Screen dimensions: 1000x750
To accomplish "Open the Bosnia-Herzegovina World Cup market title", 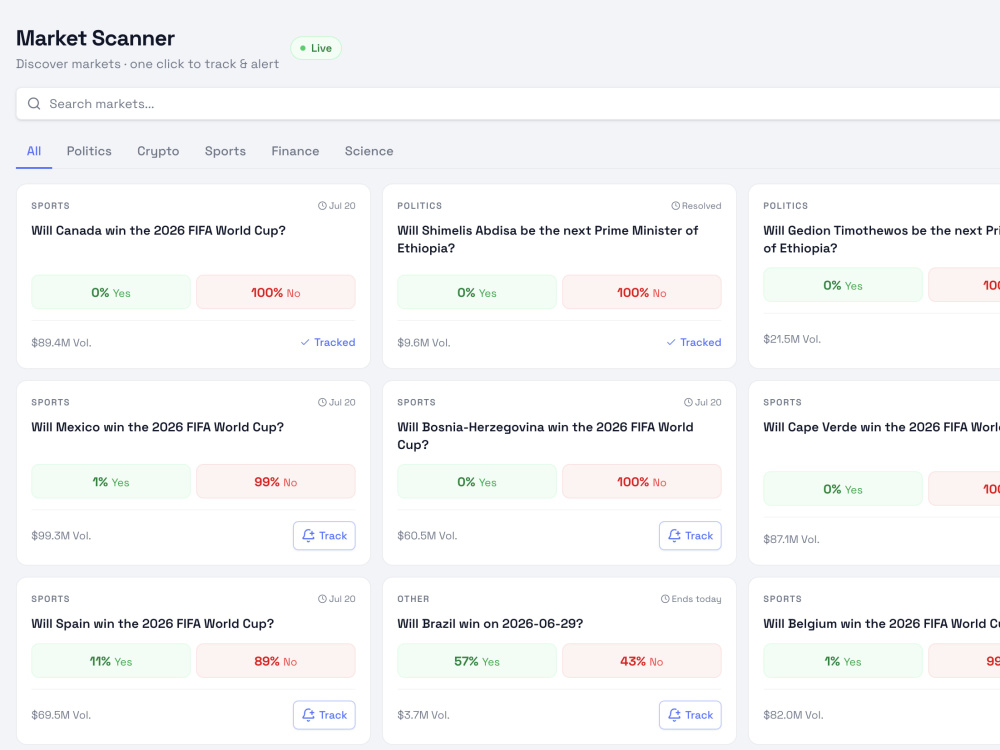I will pos(545,436).
